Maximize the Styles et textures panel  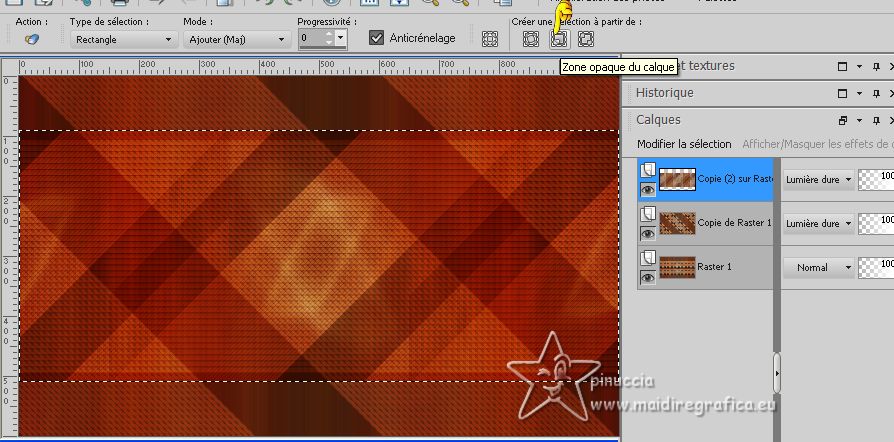(842, 66)
